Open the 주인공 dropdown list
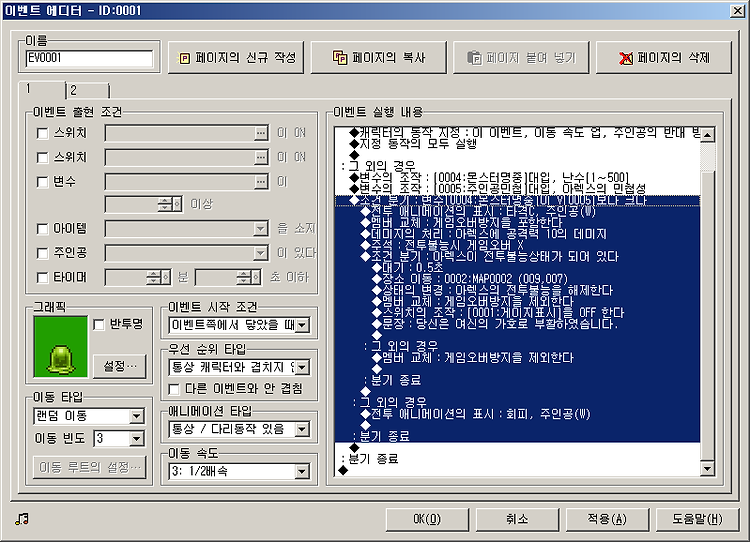The height and width of the screenshot is (542, 750). click(x=261, y=253)
